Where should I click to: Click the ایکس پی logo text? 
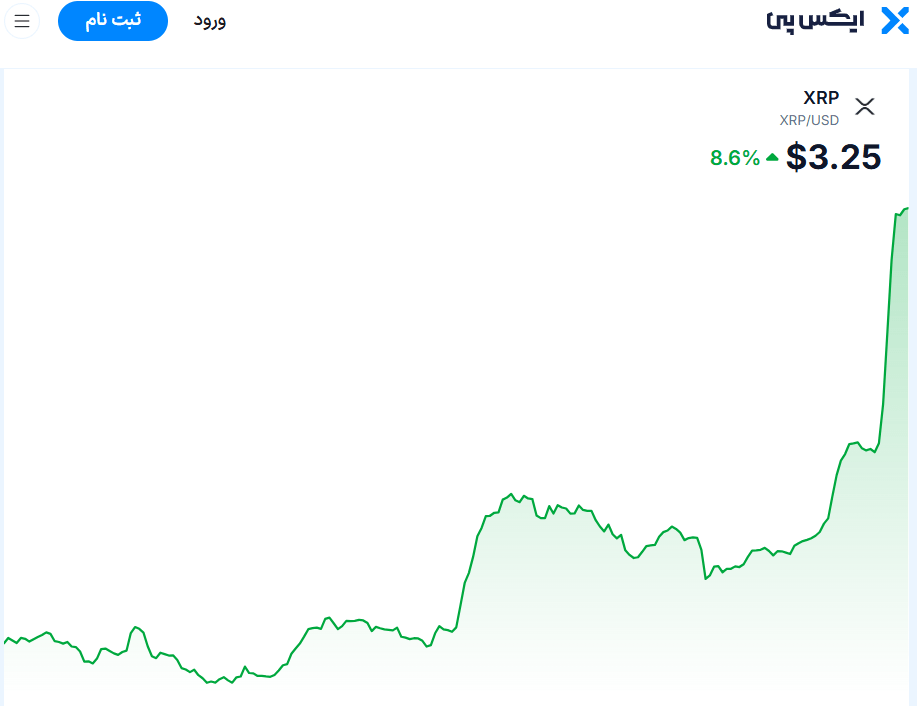pyautogui.click(x=815, y=21)
